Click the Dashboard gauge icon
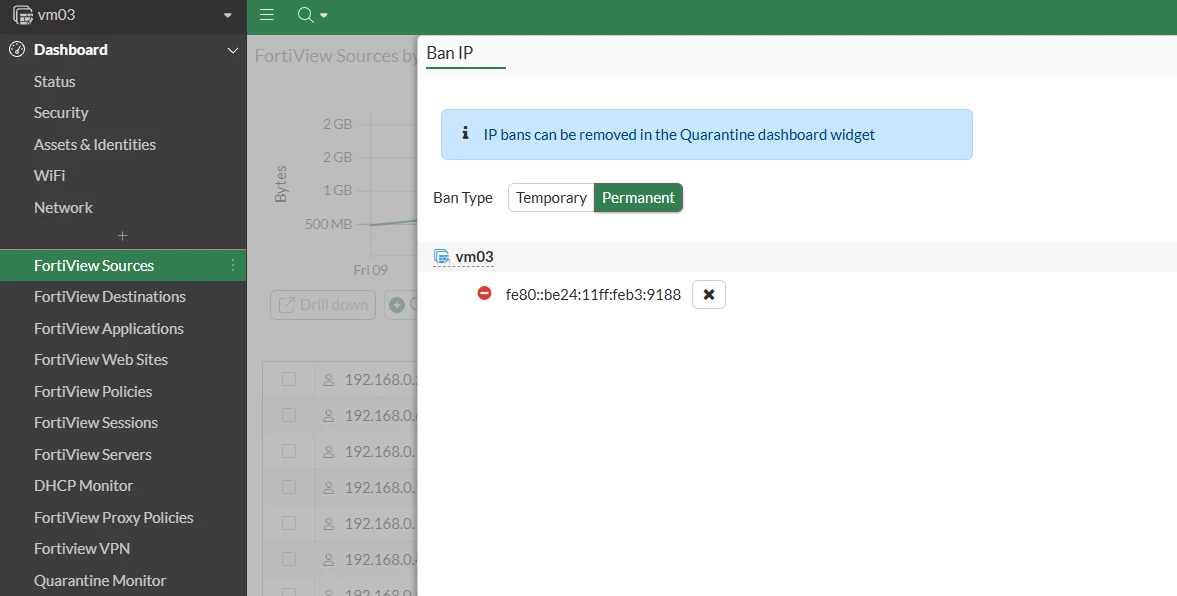The width and height of the screenshot is (1177, 596). point(17,50)
